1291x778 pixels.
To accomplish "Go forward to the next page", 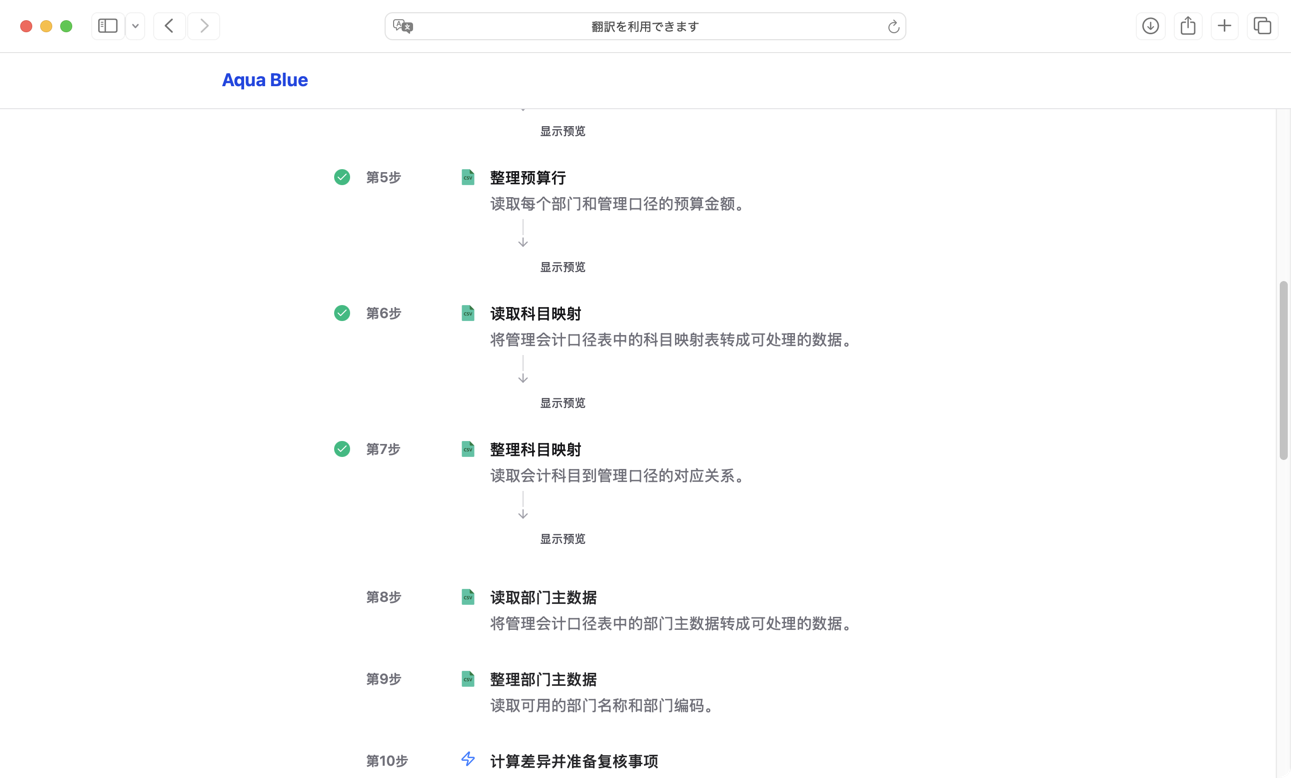I will 204,26.
